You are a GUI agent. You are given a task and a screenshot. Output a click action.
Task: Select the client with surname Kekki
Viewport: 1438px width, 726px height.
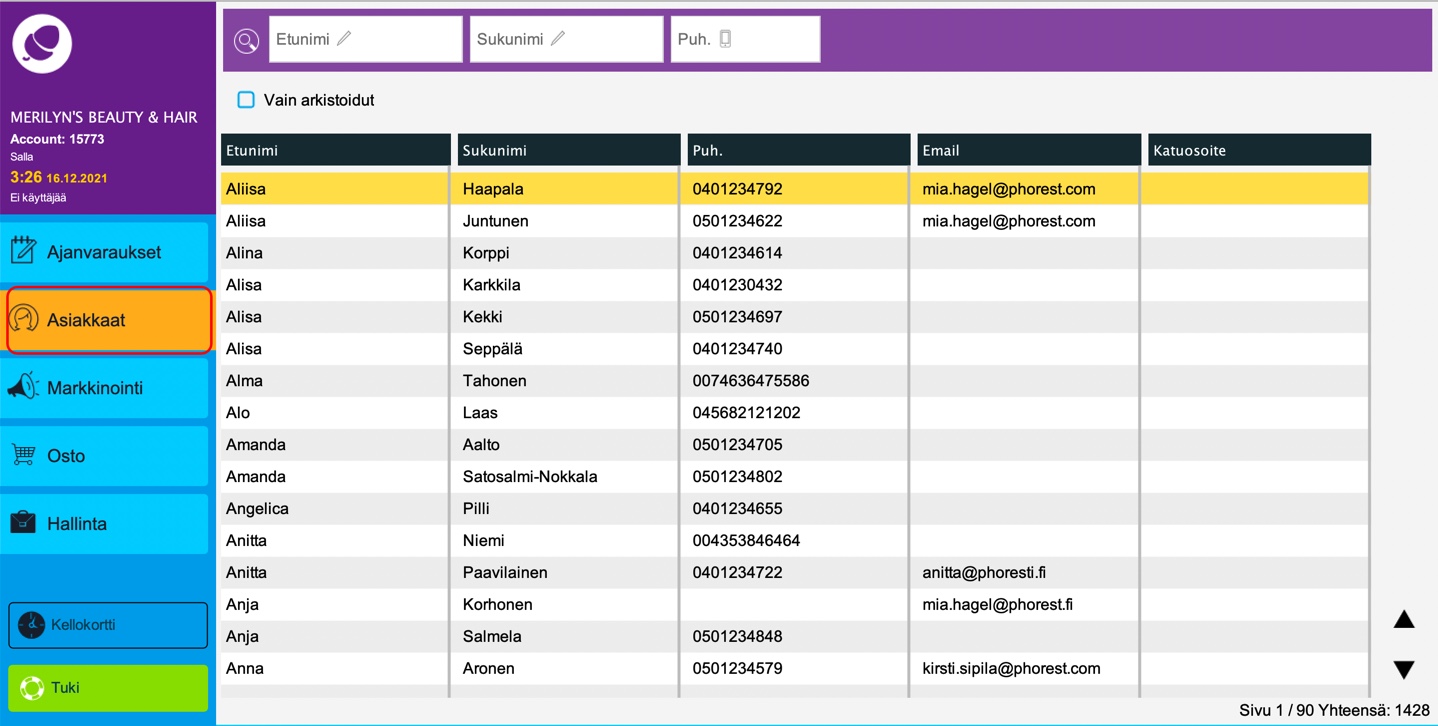(x=795, y=317)
